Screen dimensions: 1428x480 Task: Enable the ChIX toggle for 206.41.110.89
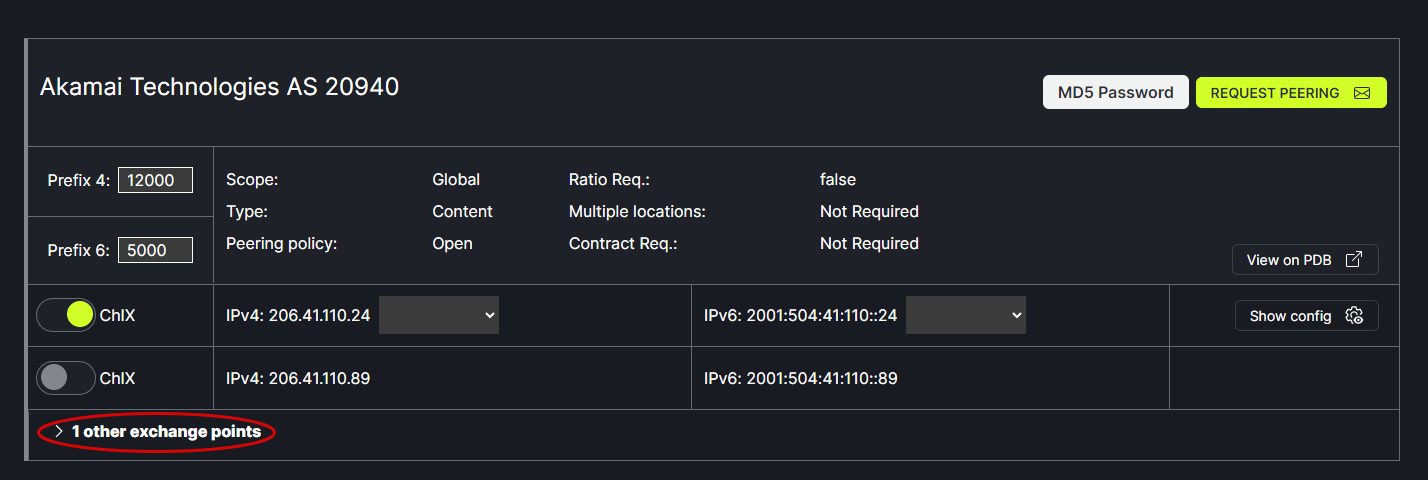[66, 378]
